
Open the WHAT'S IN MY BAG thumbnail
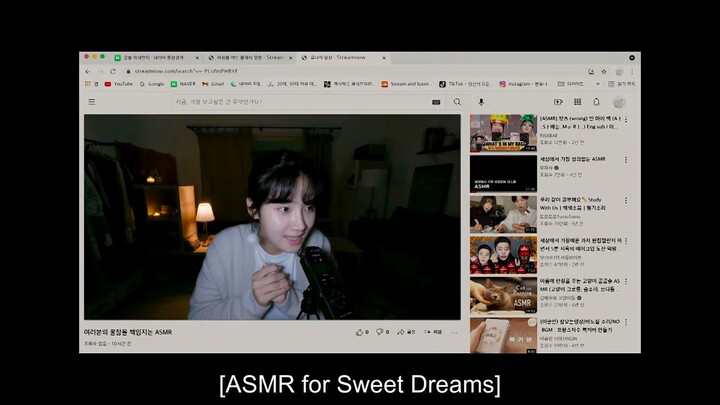tap(503, 133)
